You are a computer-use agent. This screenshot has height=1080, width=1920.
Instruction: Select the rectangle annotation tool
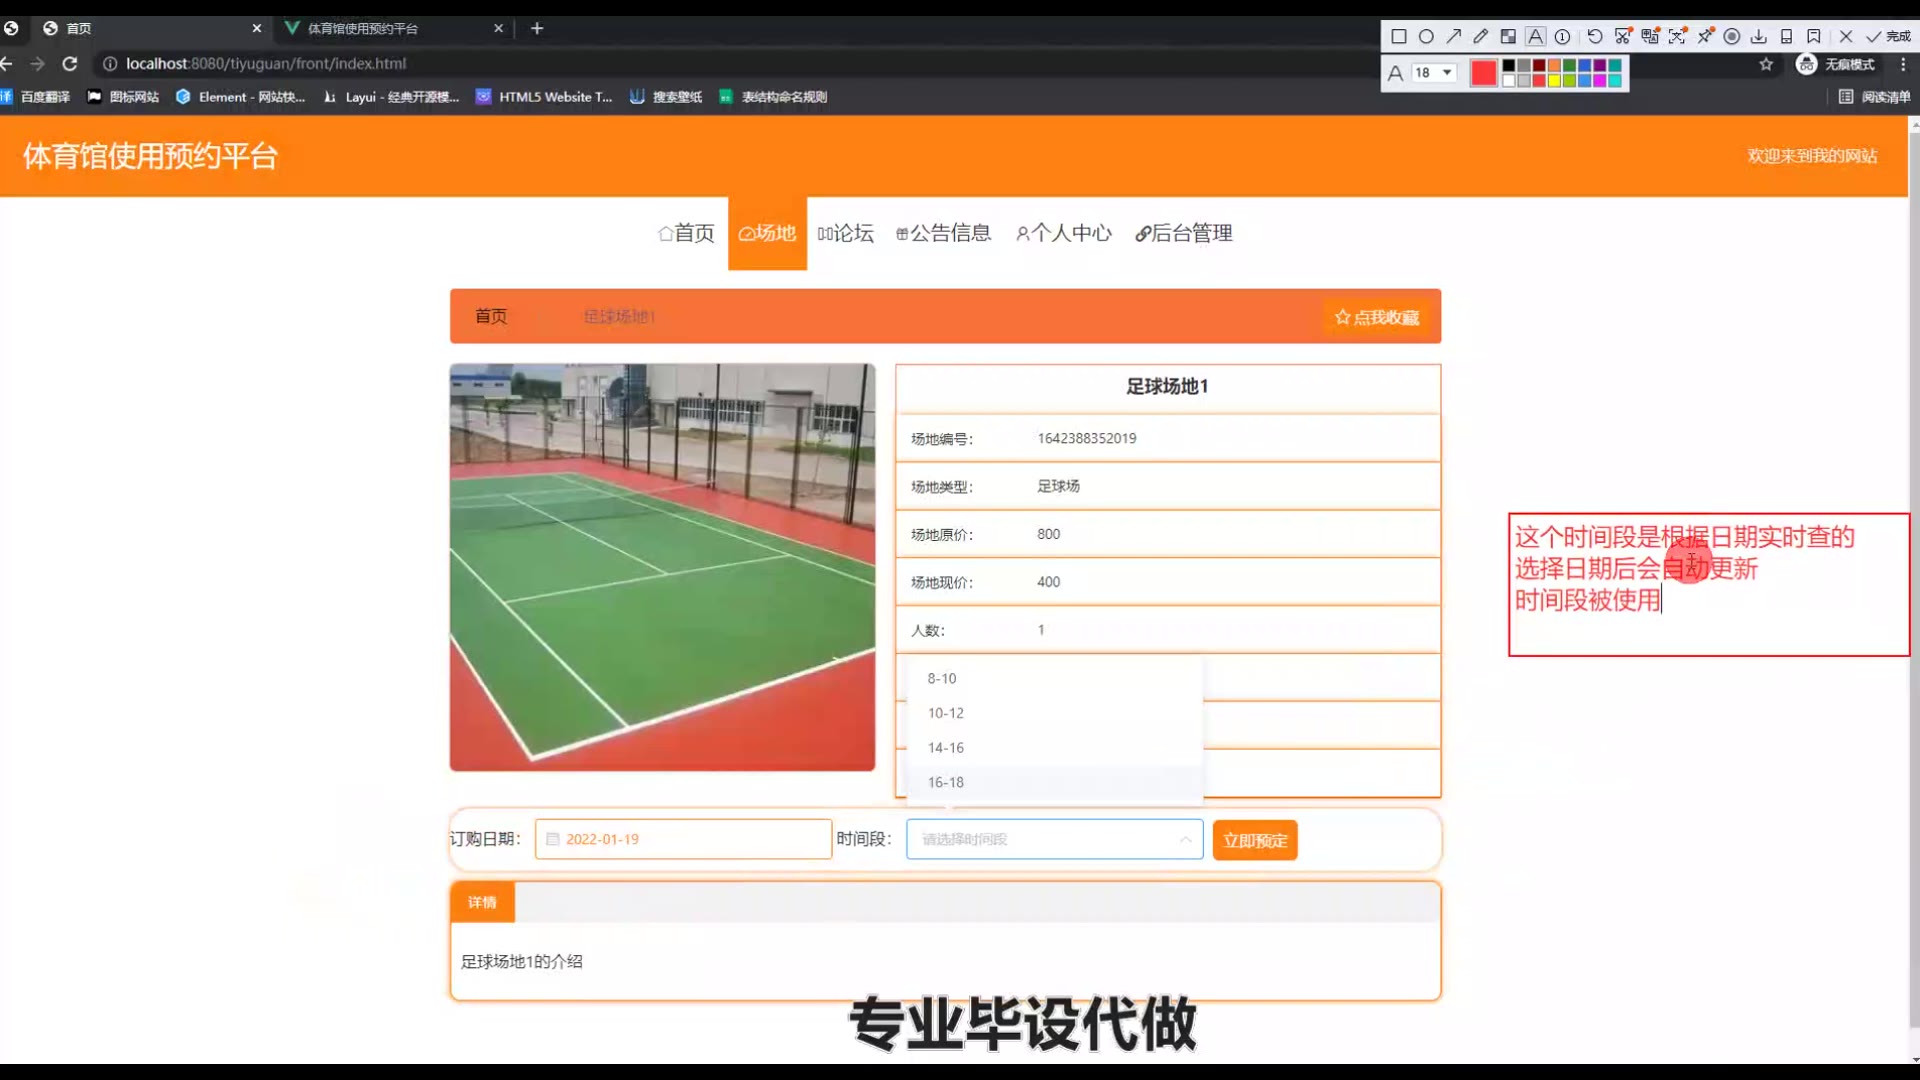pyautogui.click(x=1399, y=37)
